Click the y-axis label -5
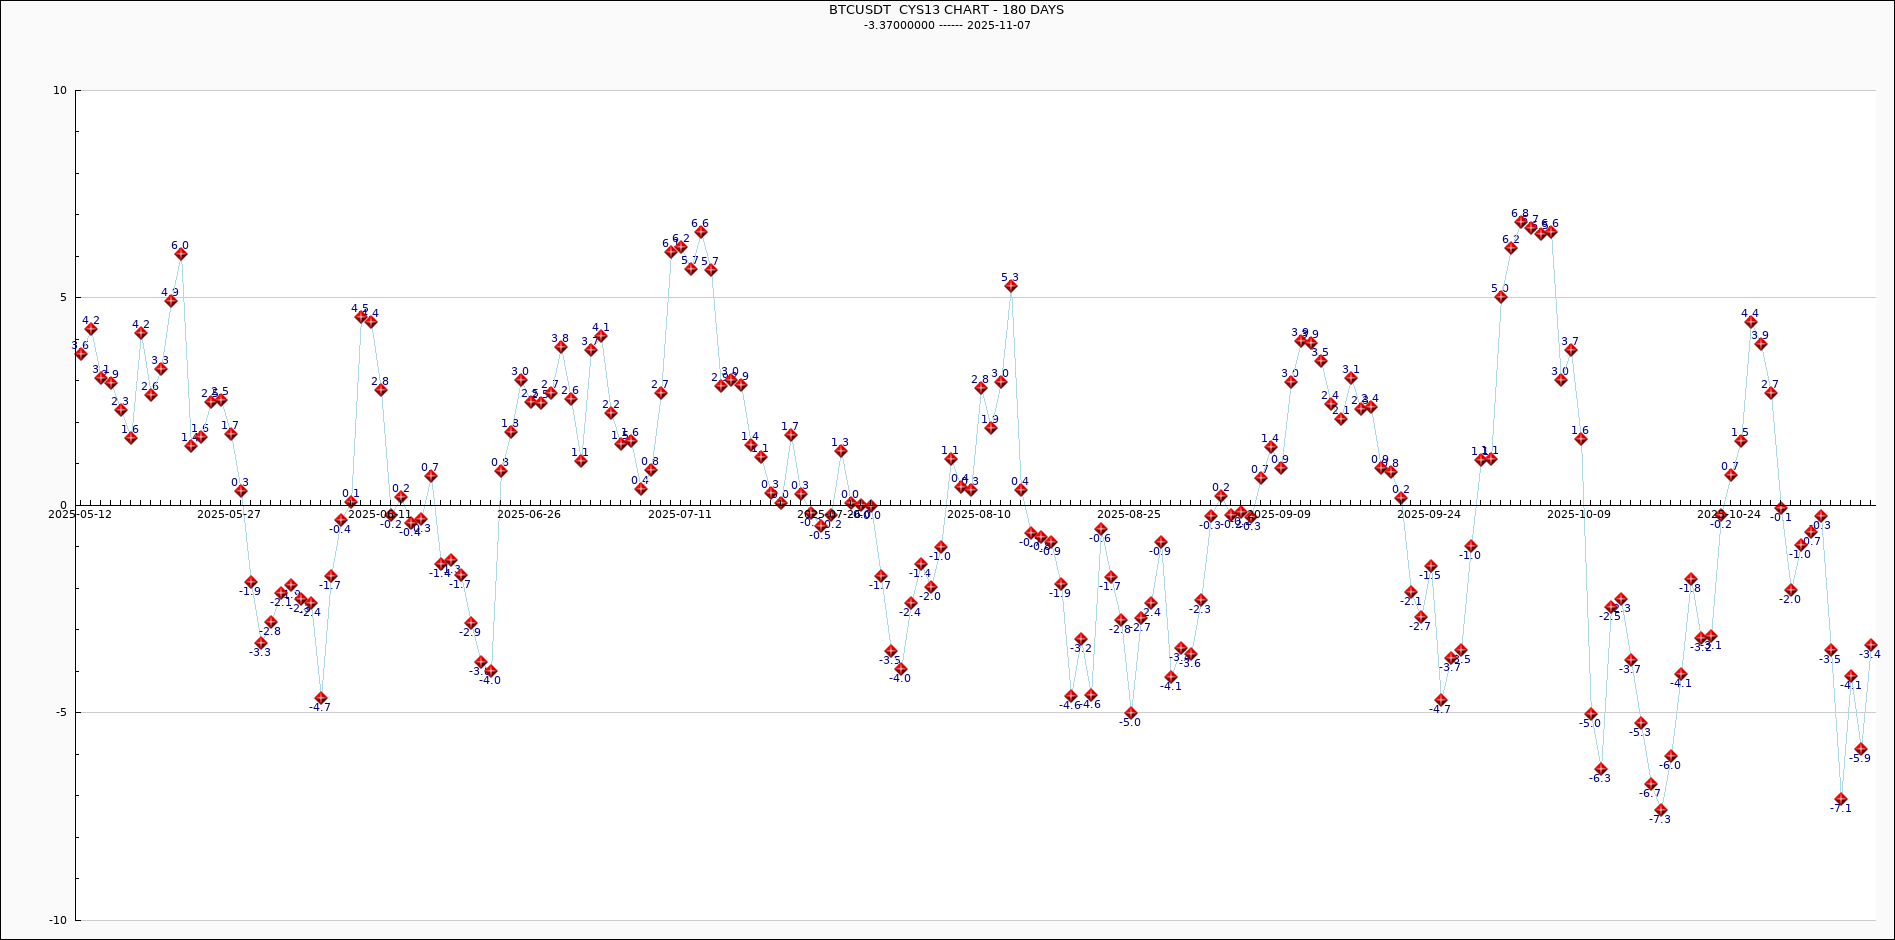 [x=60, y=713]
